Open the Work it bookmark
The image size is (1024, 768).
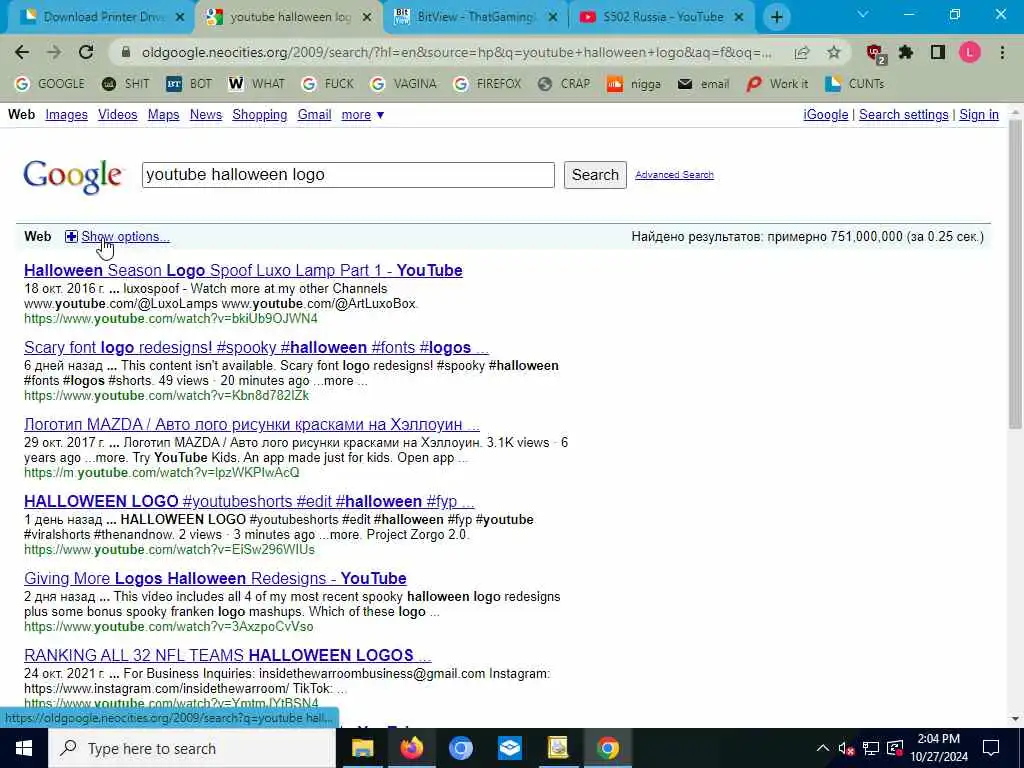pyautogui.click(x=777, y=84)
